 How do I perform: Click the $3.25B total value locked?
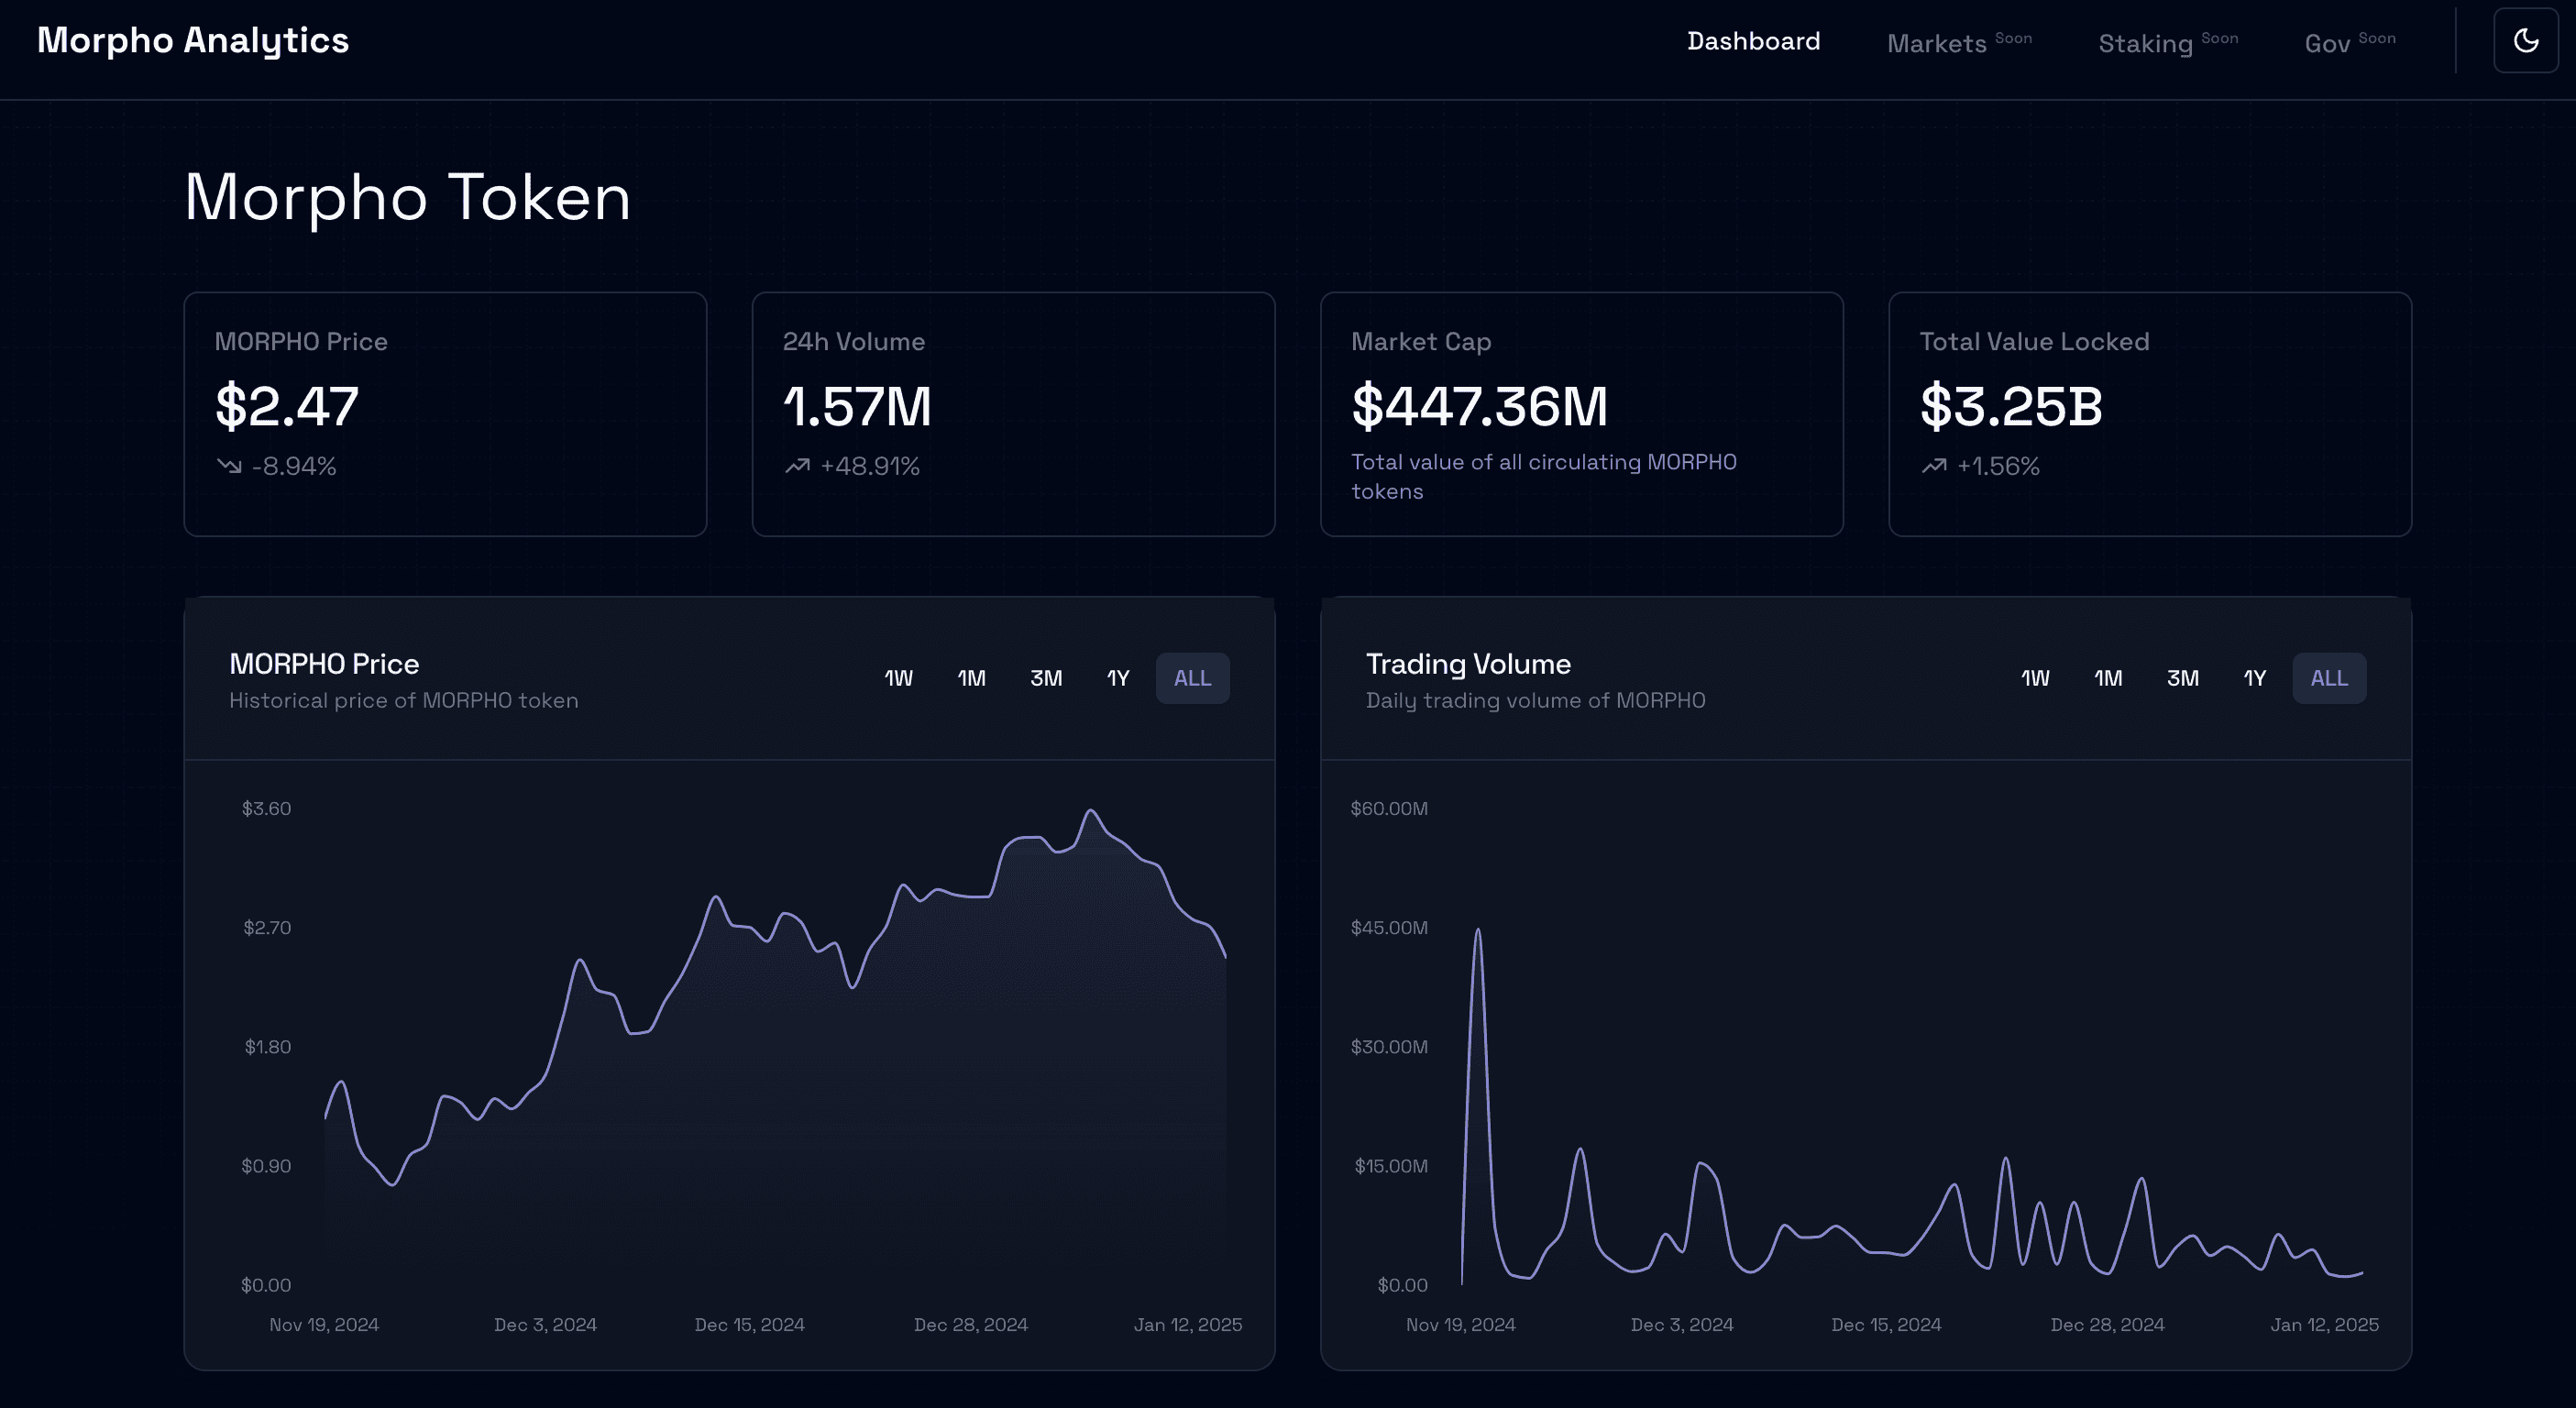pos(2011,406)
